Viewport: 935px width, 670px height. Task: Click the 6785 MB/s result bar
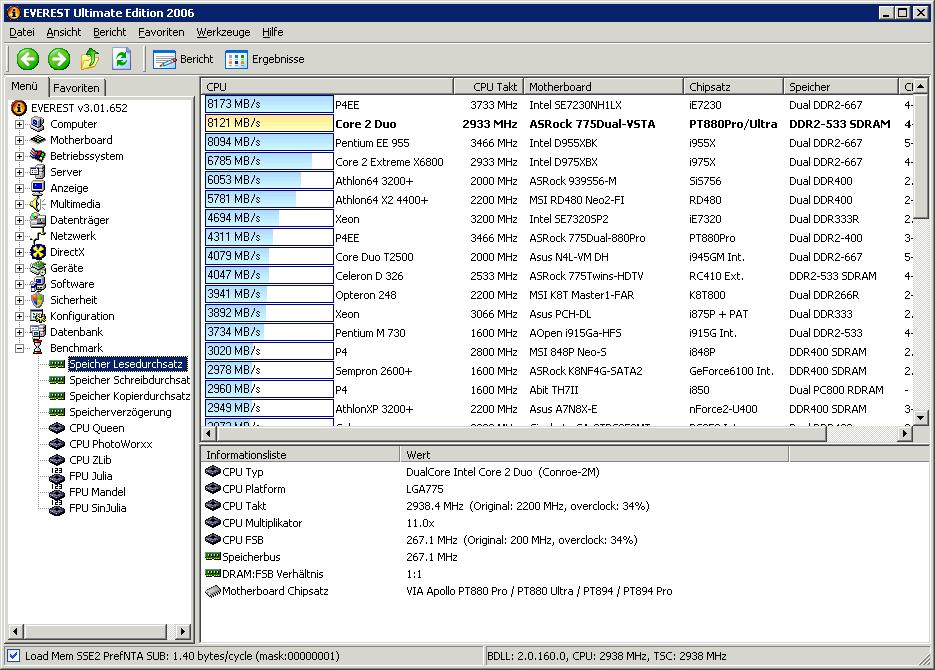tap(269, 161)
